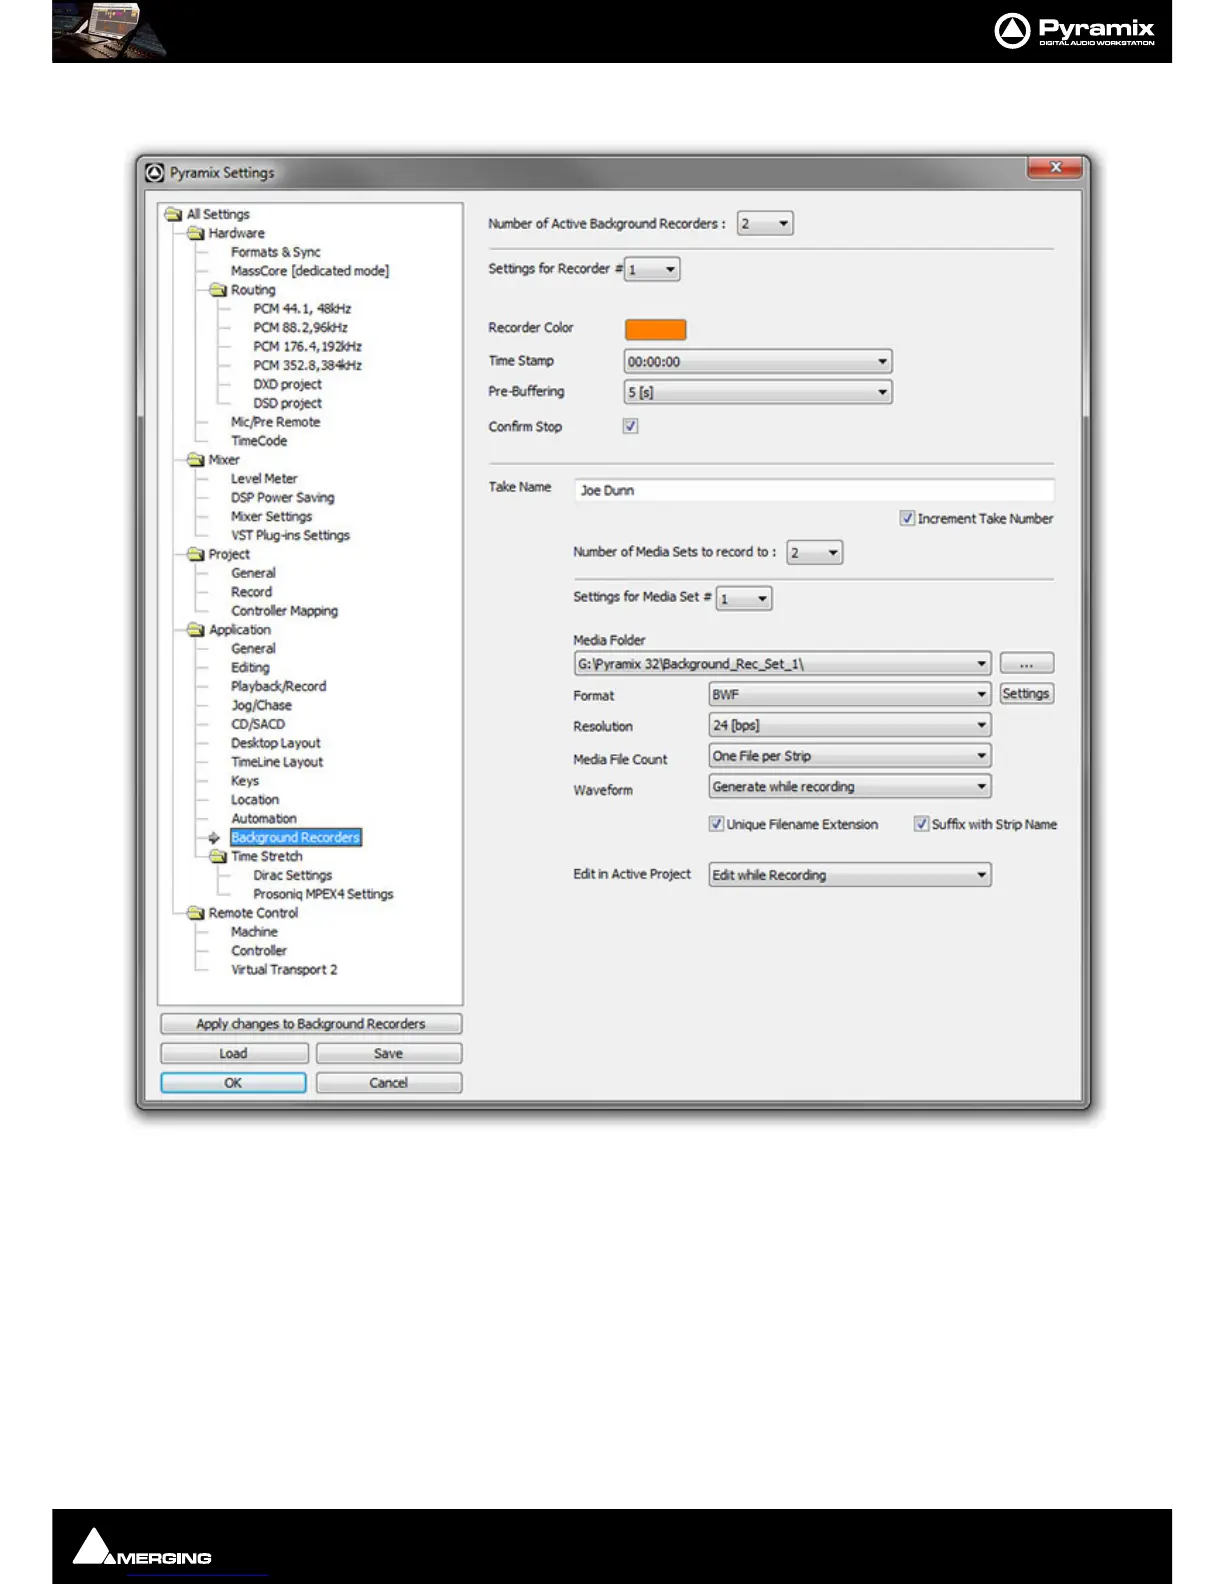
Task: Click the Save button
Action: point(389,1053)
